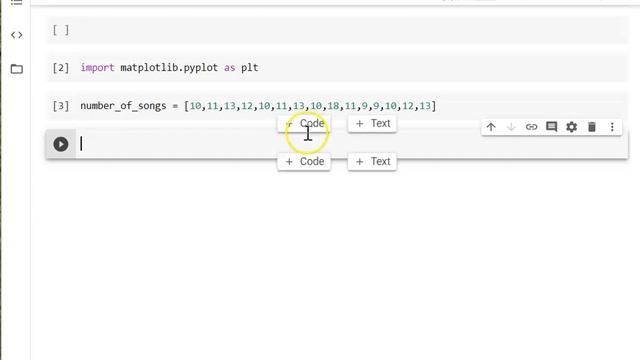This screenshot has width=640, height=360.
Task: Click into the active empty code cell editor
Action: (x=351, y=144)
